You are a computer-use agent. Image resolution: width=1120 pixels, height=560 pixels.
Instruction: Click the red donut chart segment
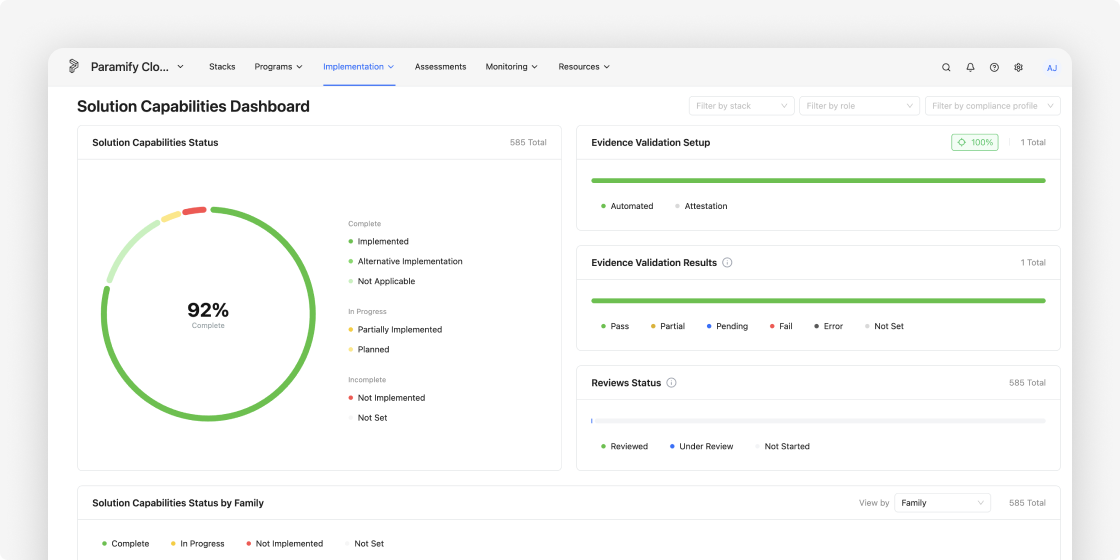[194, 211]
